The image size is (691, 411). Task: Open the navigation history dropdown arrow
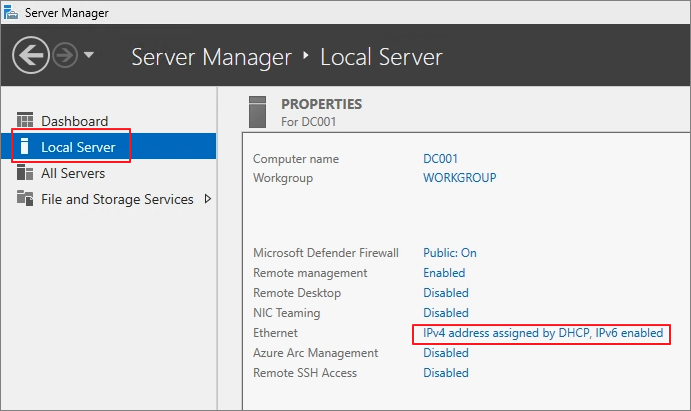pos(89,55)
